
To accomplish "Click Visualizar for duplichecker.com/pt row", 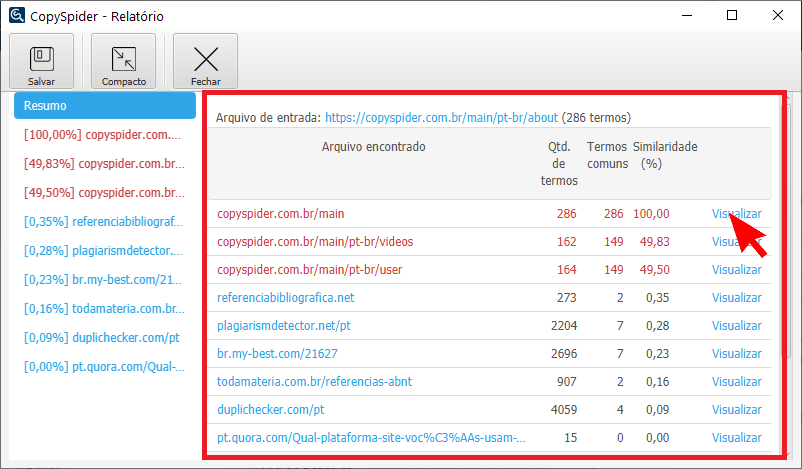I will (737, 410).
